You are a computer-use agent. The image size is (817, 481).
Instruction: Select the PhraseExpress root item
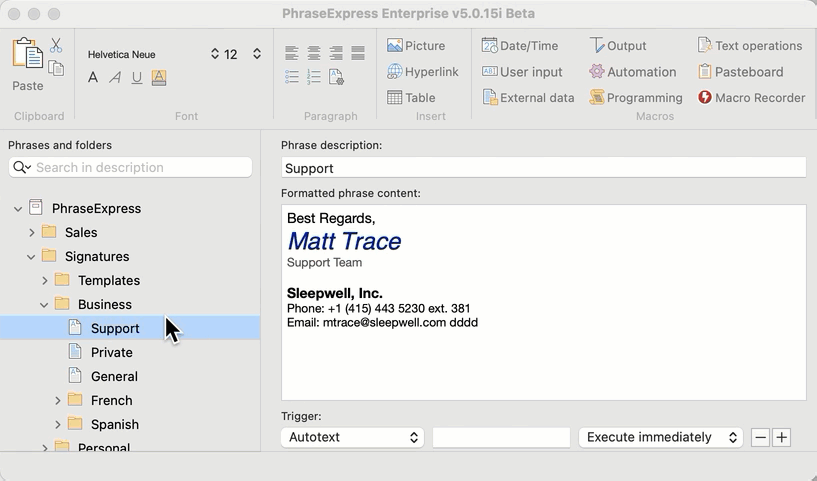tap(96, 208)
